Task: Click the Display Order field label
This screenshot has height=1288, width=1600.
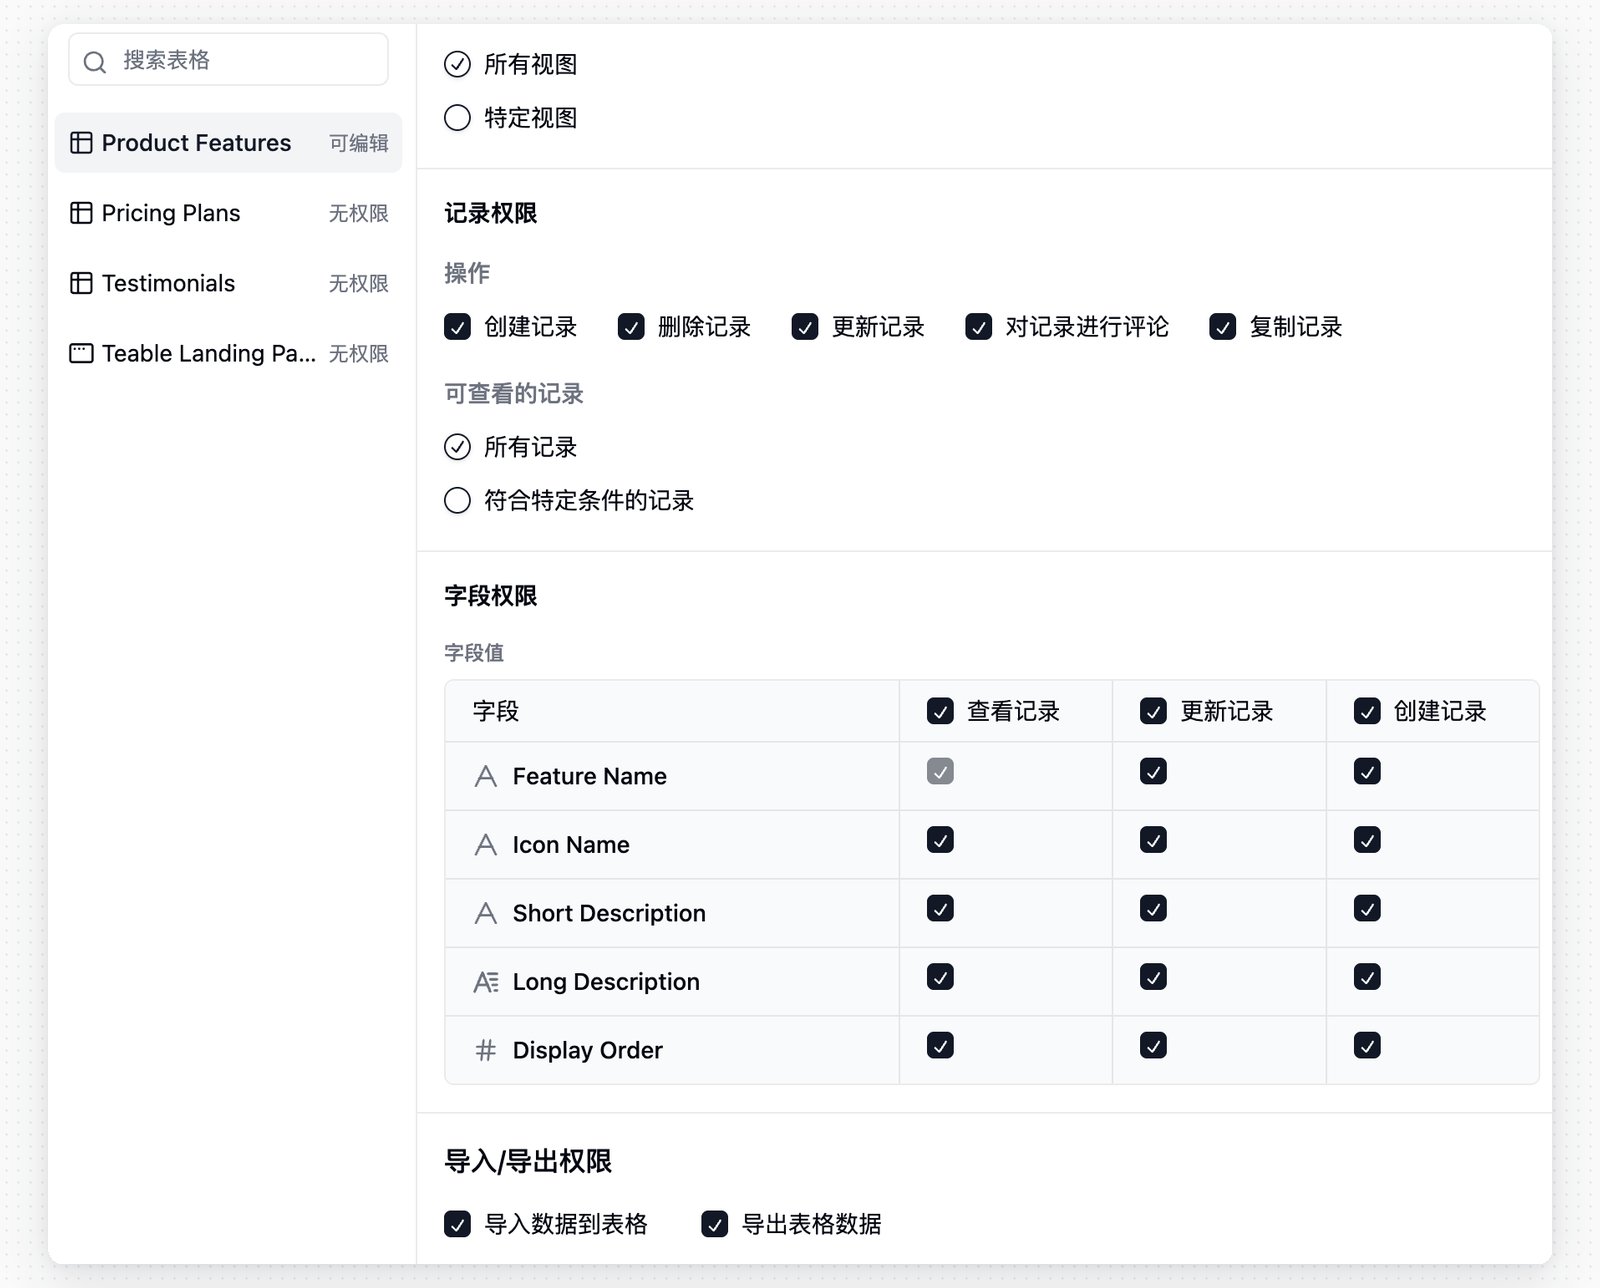Action: 587,1050
